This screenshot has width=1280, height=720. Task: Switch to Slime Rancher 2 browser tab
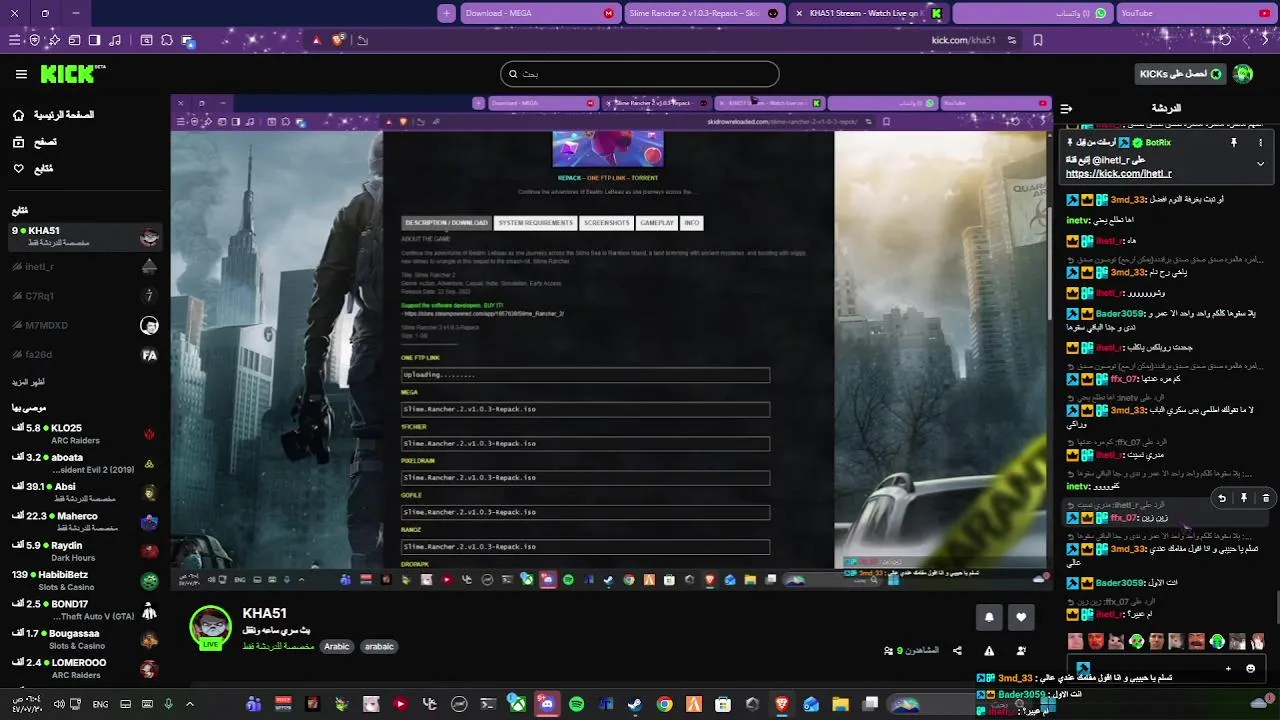click(x=705, y=13)
